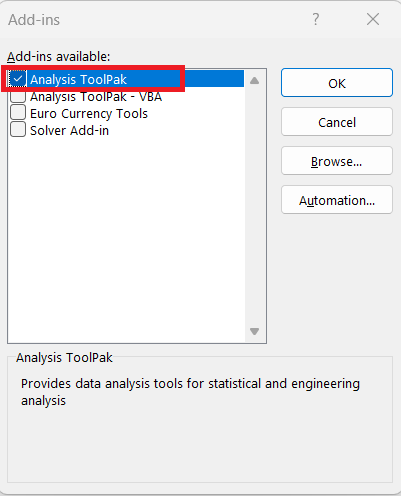Select the Euro Currency Tools label

click(x=89, y=114)
